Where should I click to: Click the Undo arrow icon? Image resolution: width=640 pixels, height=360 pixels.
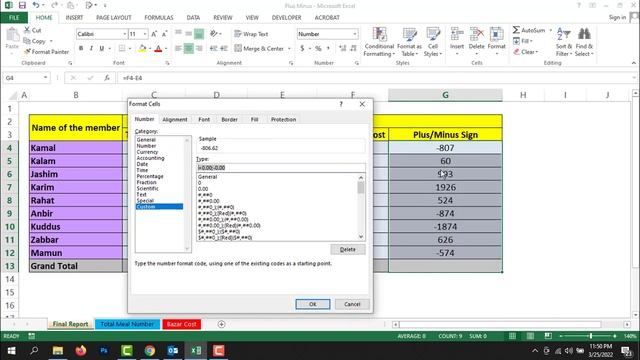click(x=36, y=5)
